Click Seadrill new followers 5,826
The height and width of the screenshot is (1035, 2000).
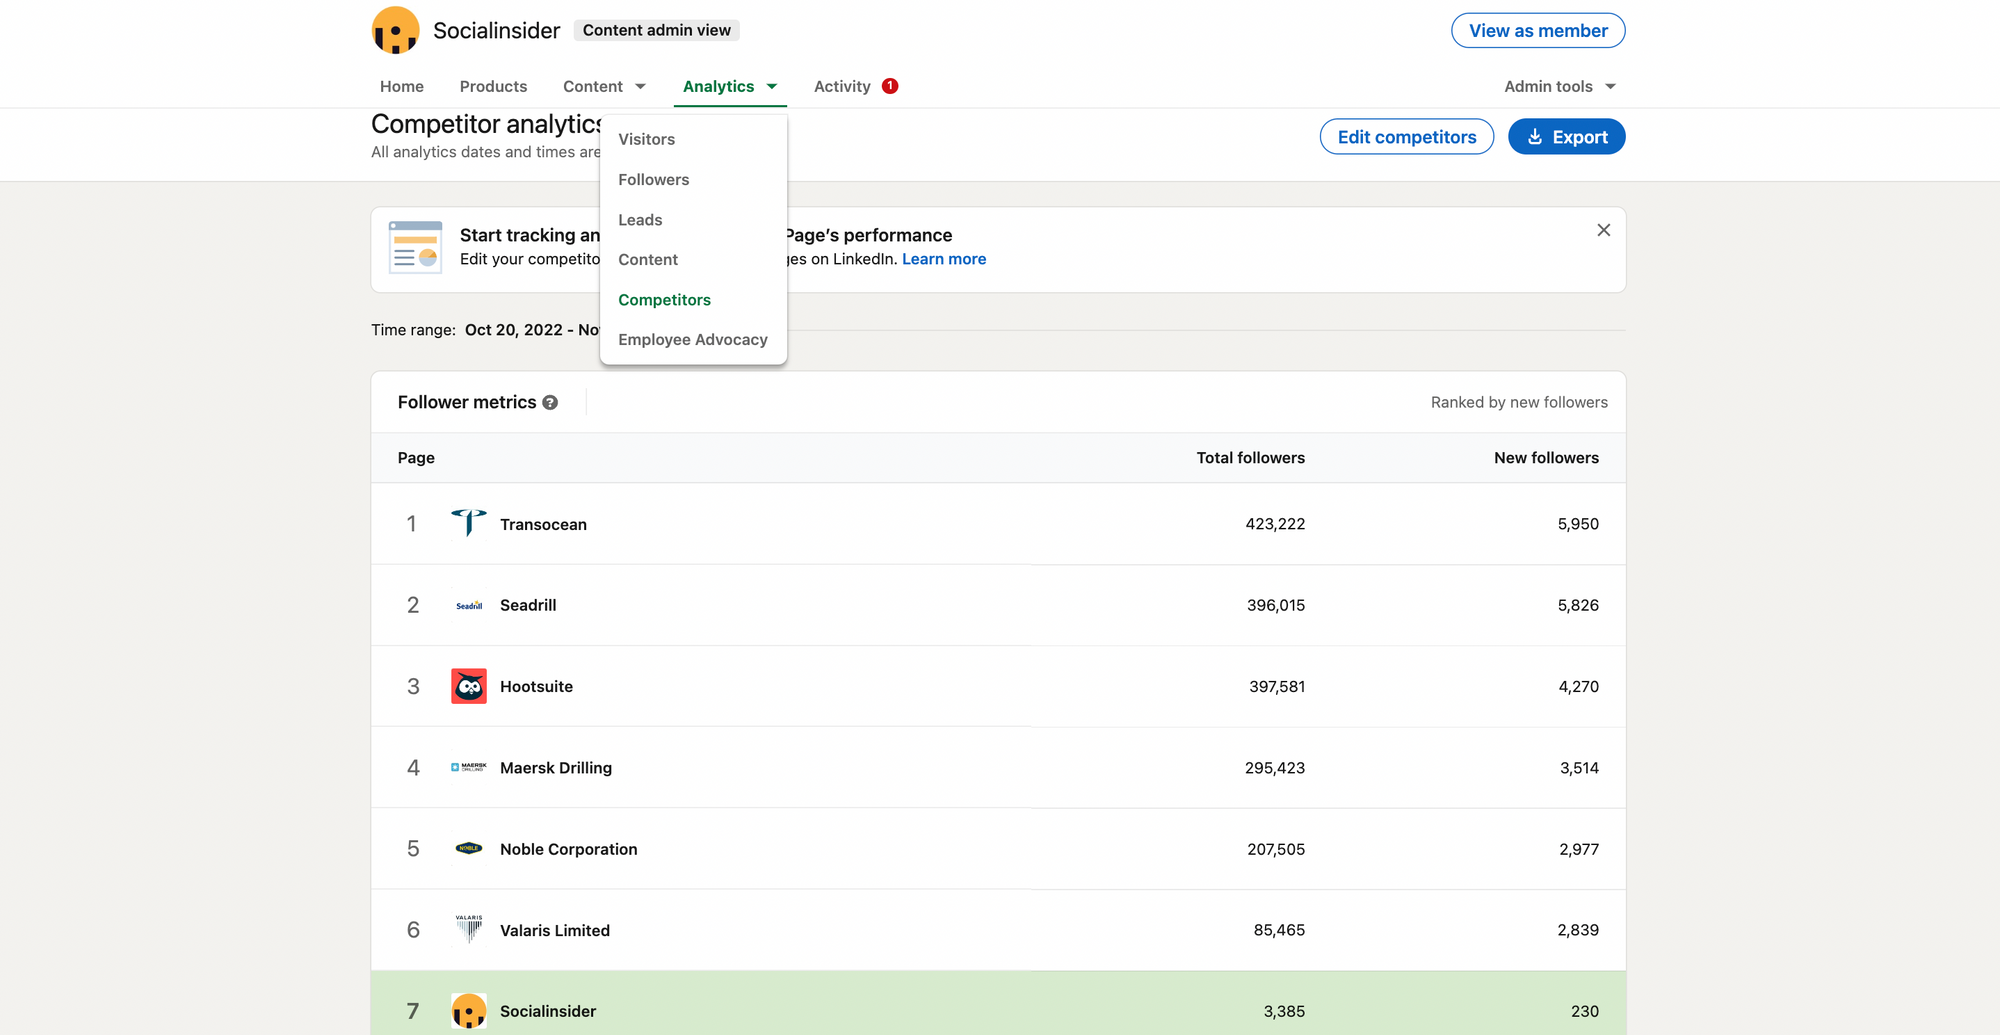1578,605
